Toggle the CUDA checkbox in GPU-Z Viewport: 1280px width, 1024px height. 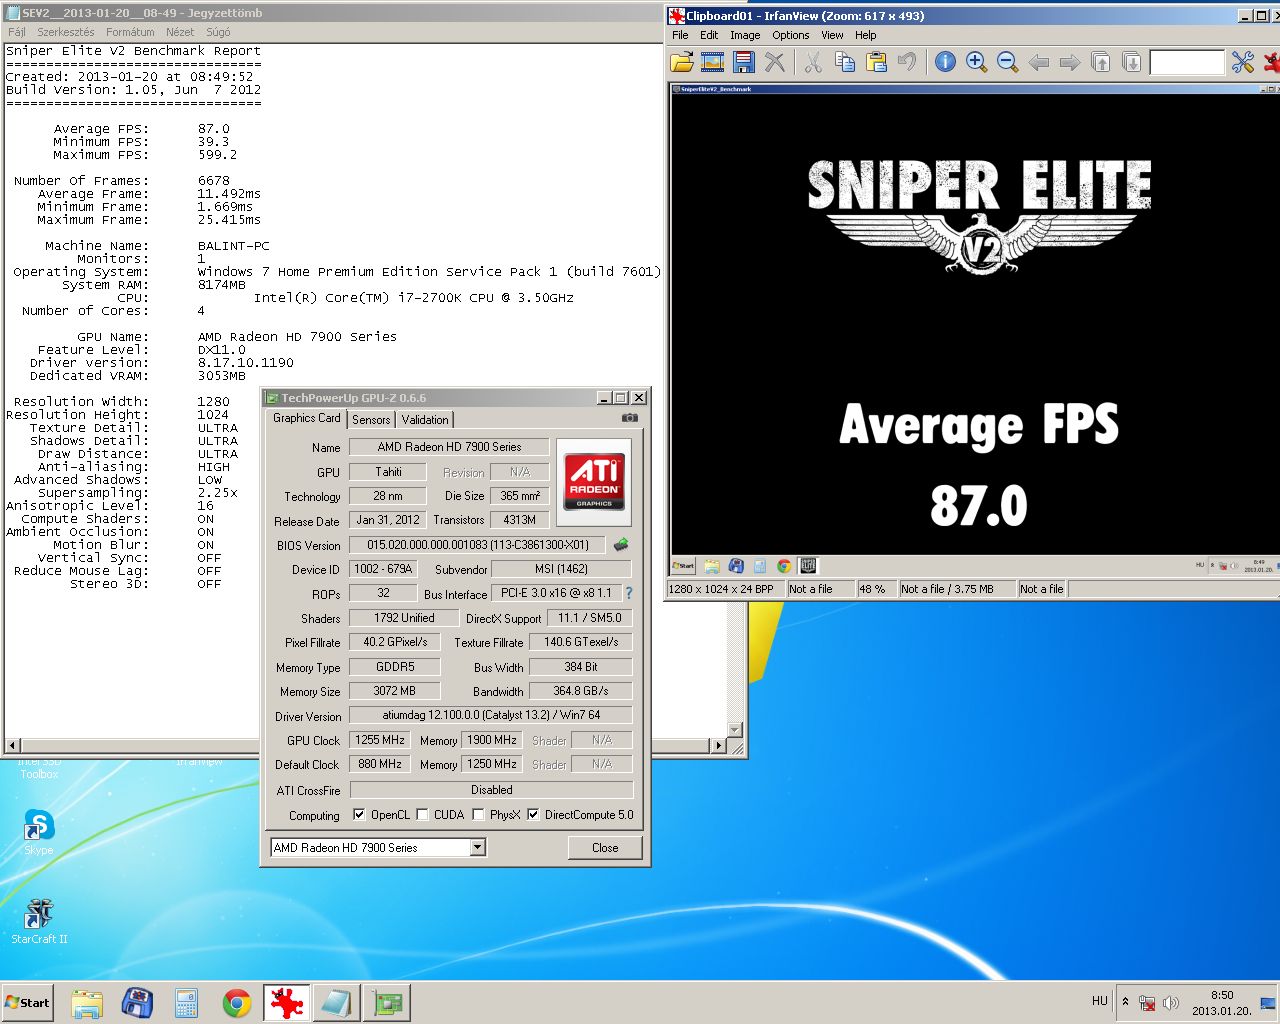(x=422, y=814)
